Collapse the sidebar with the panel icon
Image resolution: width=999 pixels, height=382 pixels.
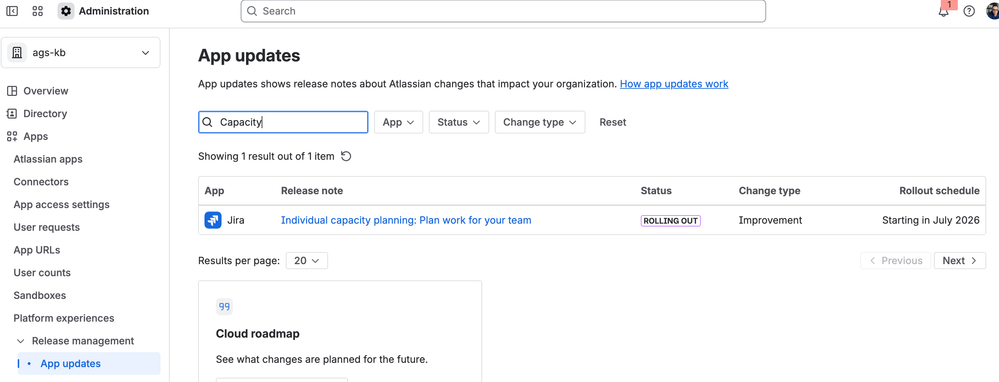click(x=12, y=11)
